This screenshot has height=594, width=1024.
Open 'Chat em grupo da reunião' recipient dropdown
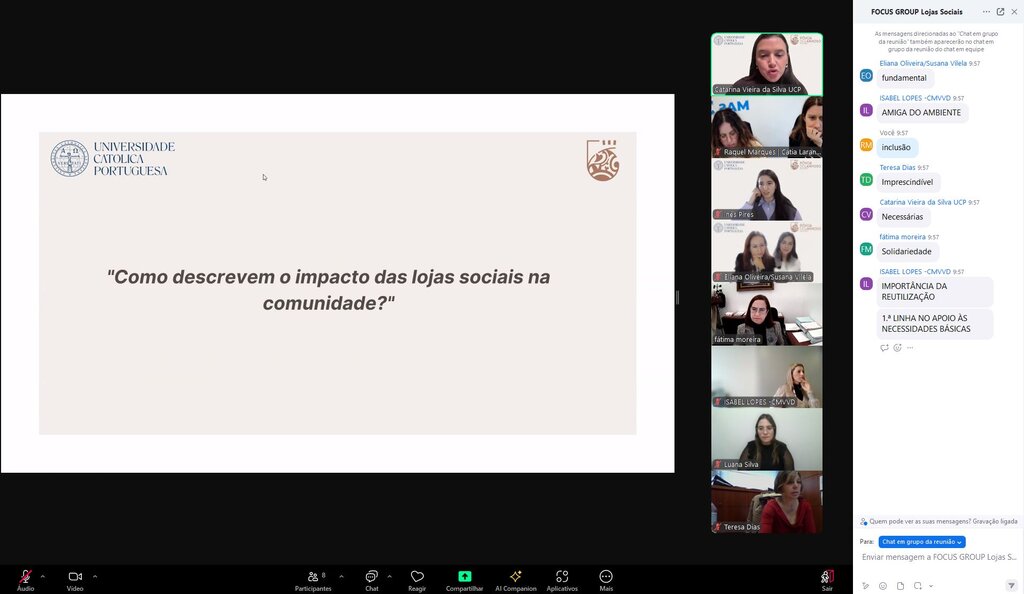coord(921,541)
